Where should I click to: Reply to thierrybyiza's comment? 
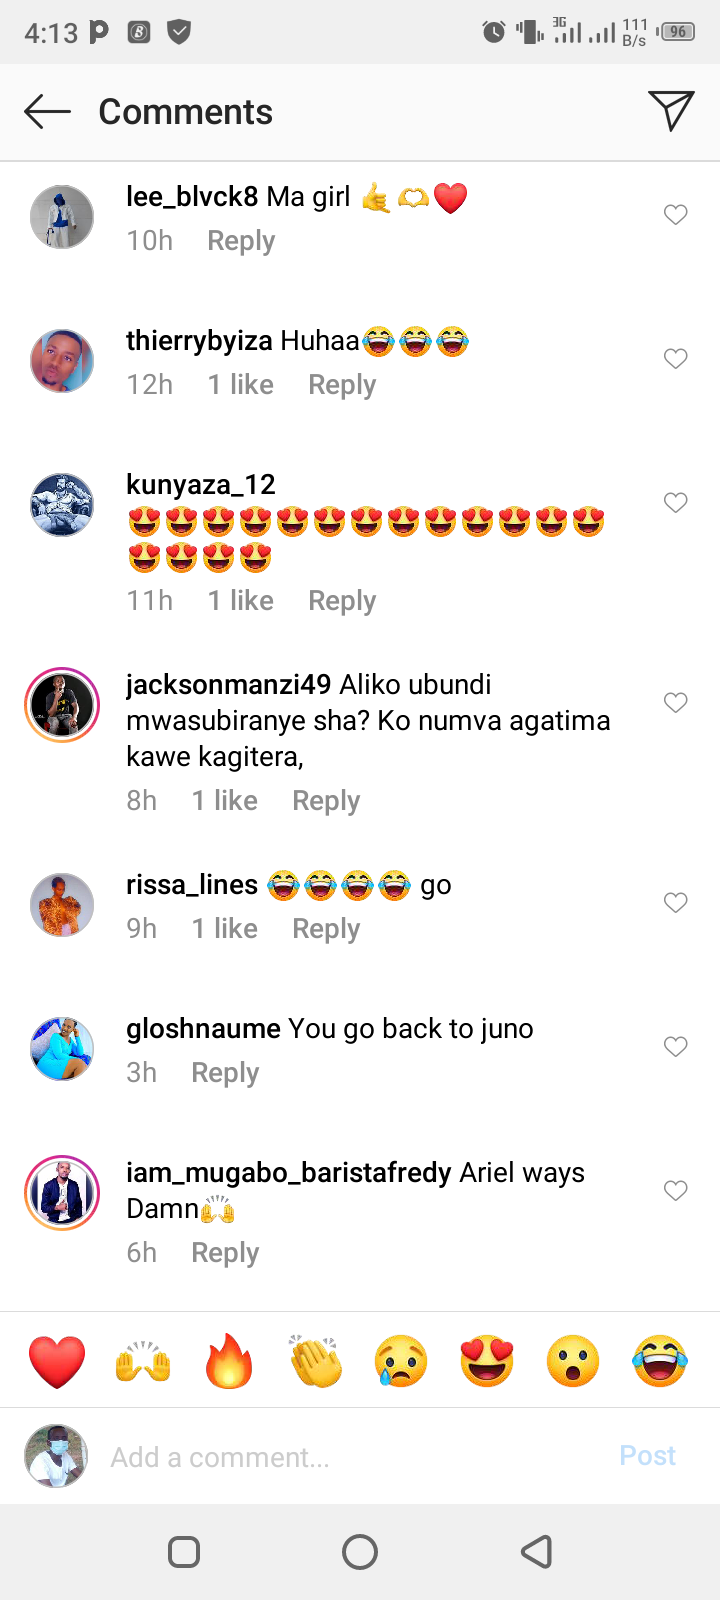coord(342,385)
